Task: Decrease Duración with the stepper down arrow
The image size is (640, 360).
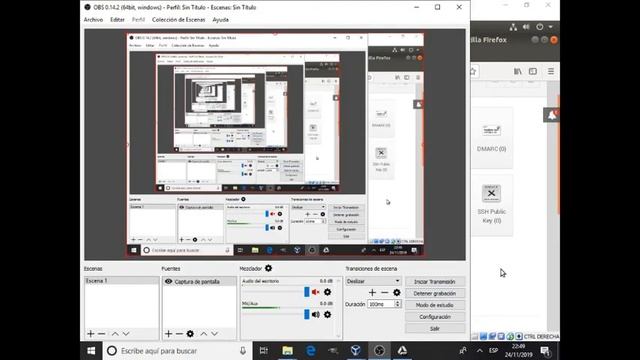Action: click(x=398, y=307)
